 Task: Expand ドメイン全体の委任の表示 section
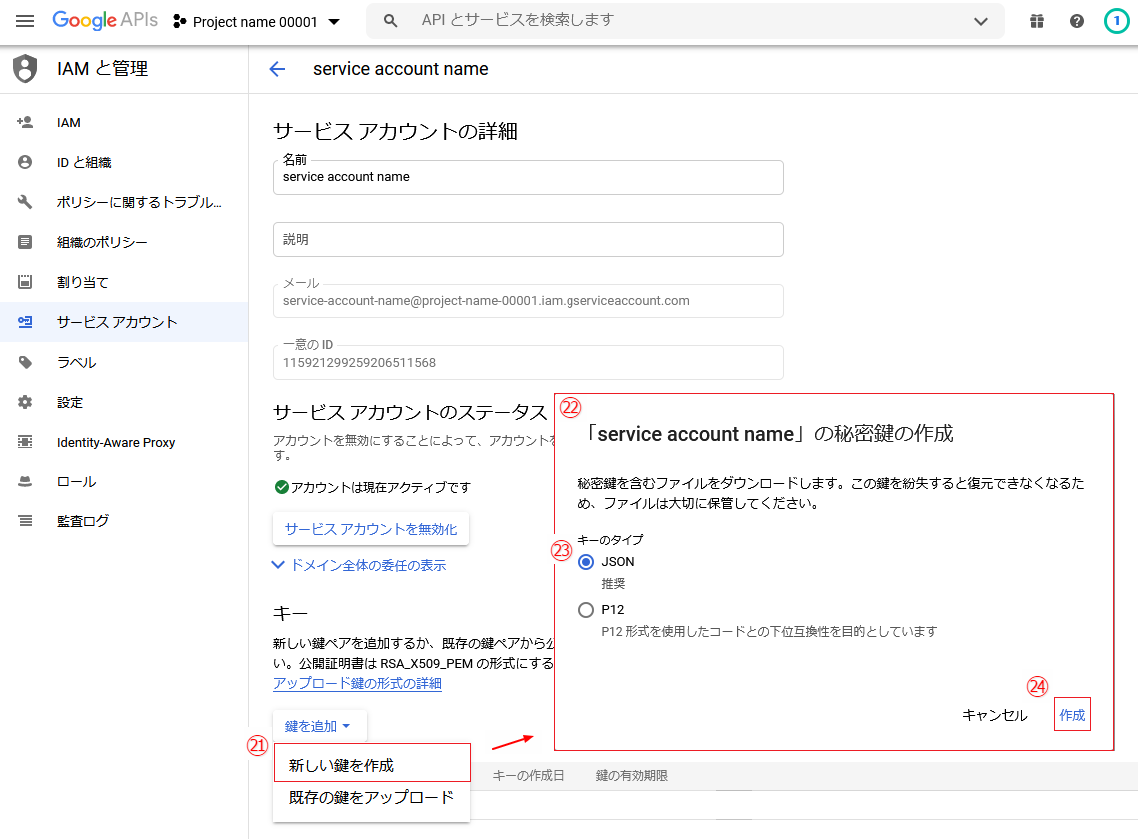360,565
